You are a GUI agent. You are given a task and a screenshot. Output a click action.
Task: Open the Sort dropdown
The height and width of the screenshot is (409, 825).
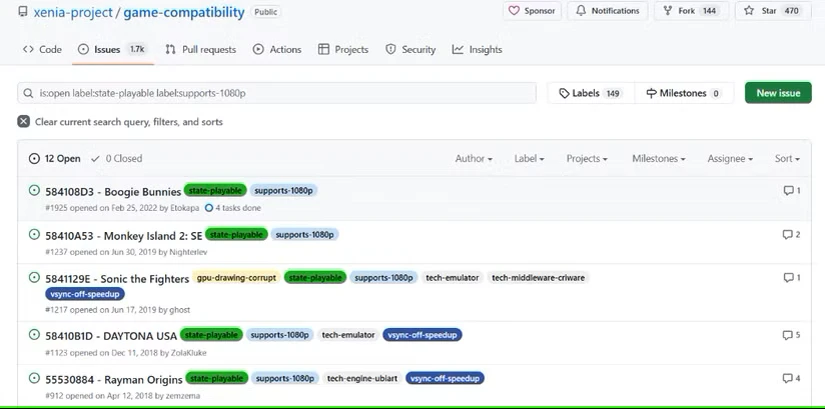[787, 158]
